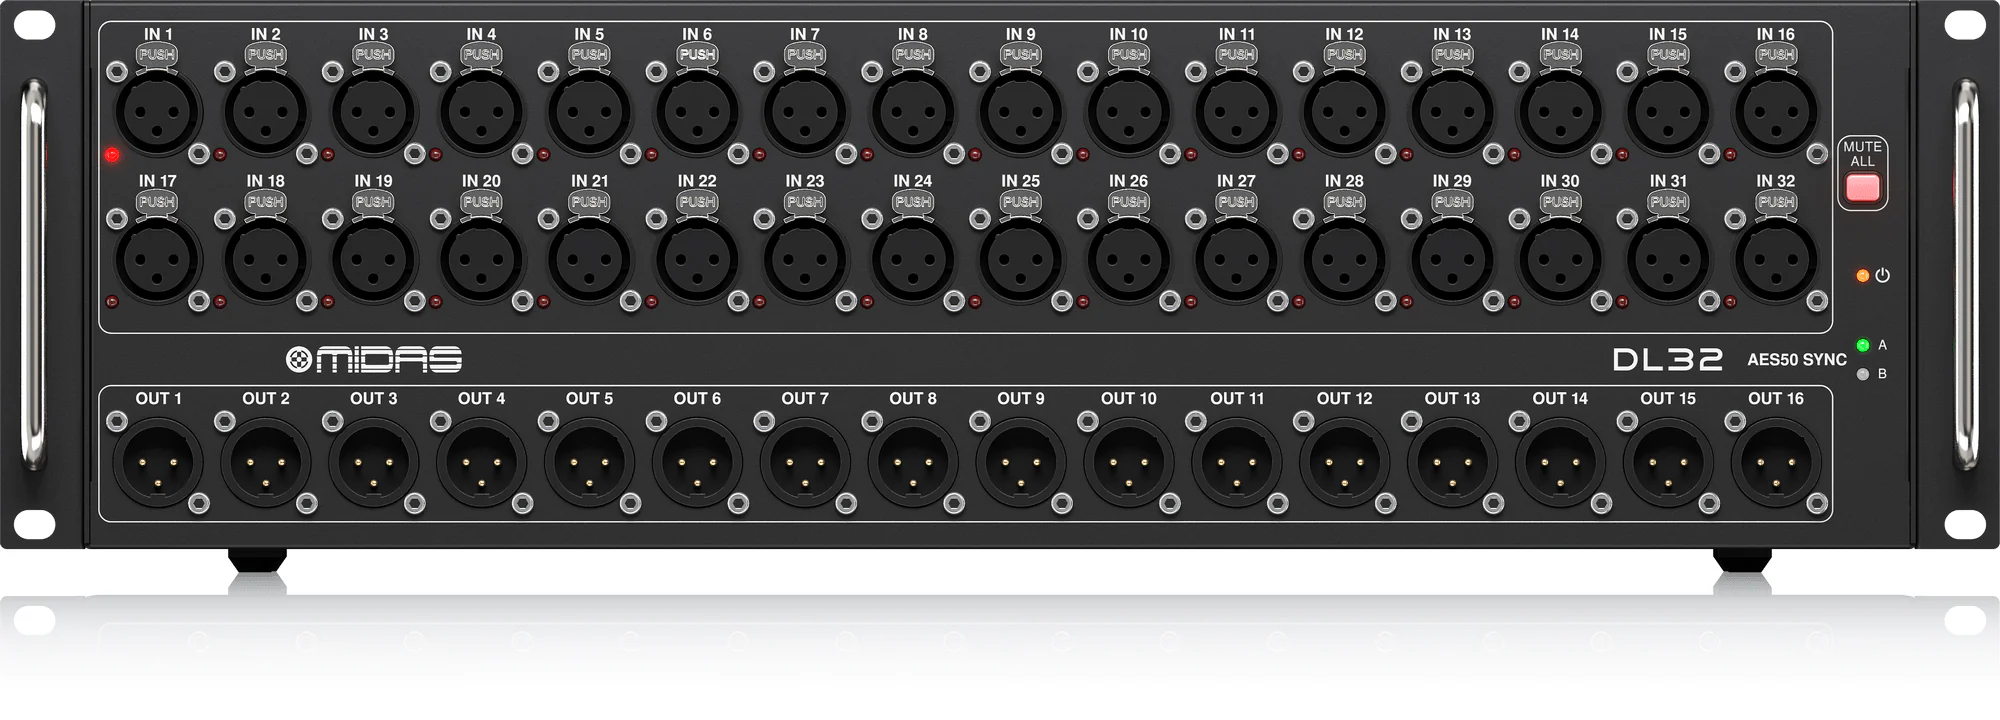Push the PUSH release tab above IN 18
Viewport: 2000px width, 720px height.
click(266, 202)
